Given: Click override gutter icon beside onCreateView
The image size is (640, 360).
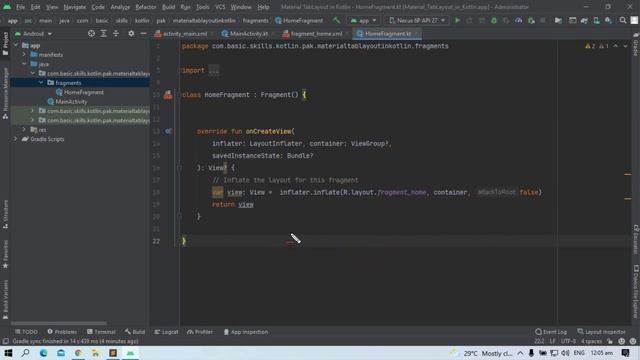Looking at the screenshot, I should coord(168,131).
